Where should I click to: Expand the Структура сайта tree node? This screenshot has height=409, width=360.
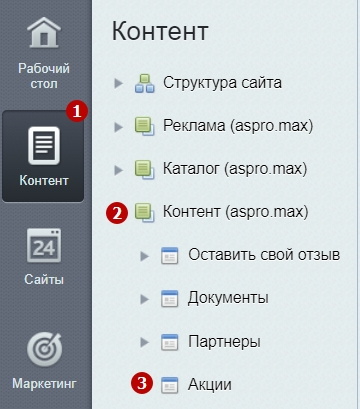118,83
